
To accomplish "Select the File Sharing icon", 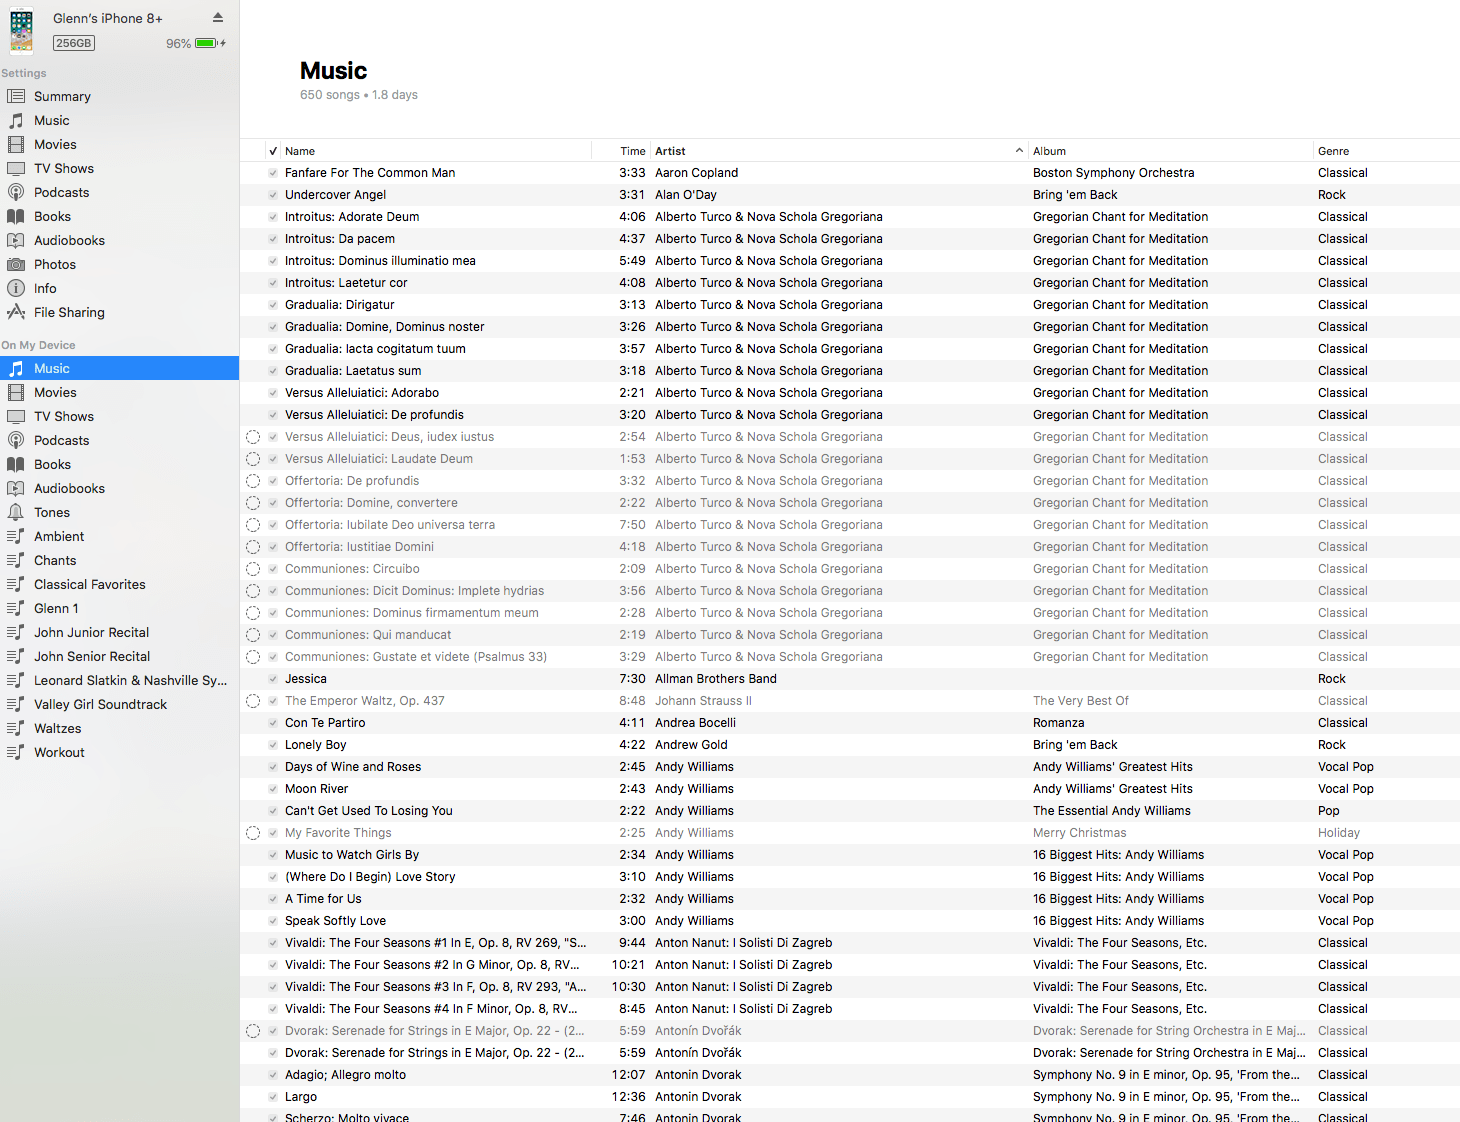I will 16,312.
